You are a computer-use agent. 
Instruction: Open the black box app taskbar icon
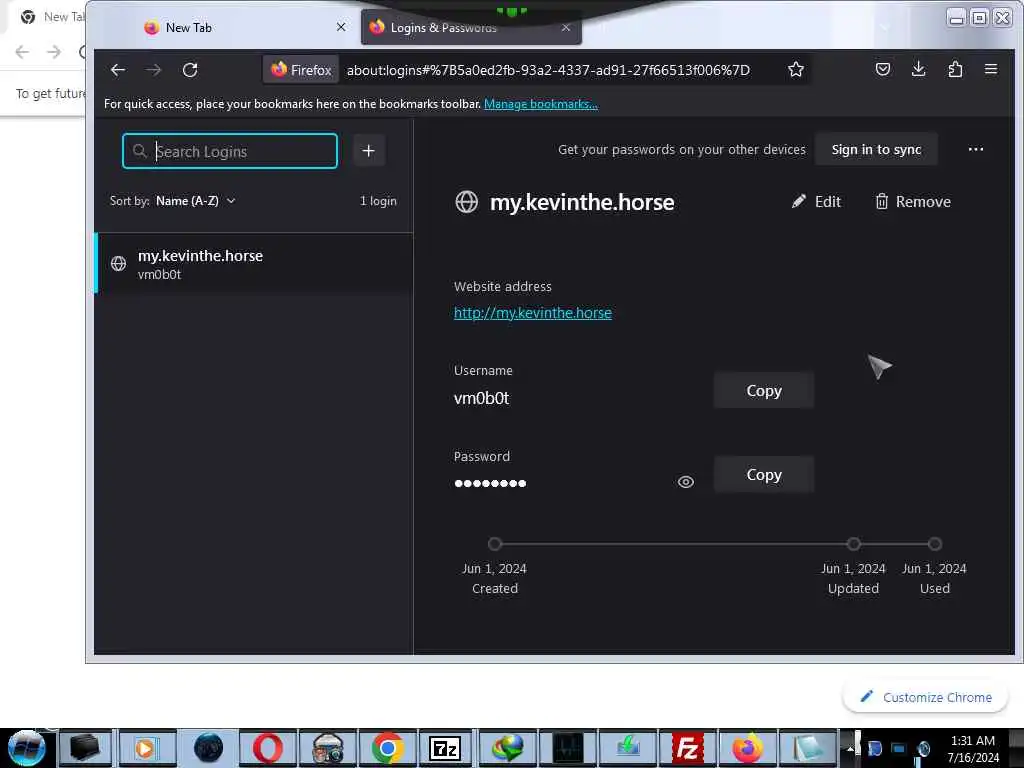pos(86,748)
